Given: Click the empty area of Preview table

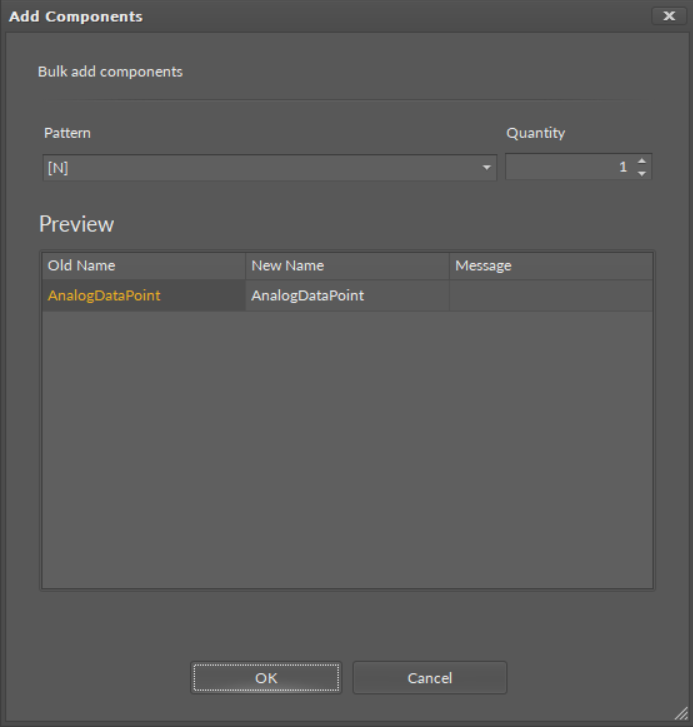Looking at the screenshot, I should pos(346,450).
